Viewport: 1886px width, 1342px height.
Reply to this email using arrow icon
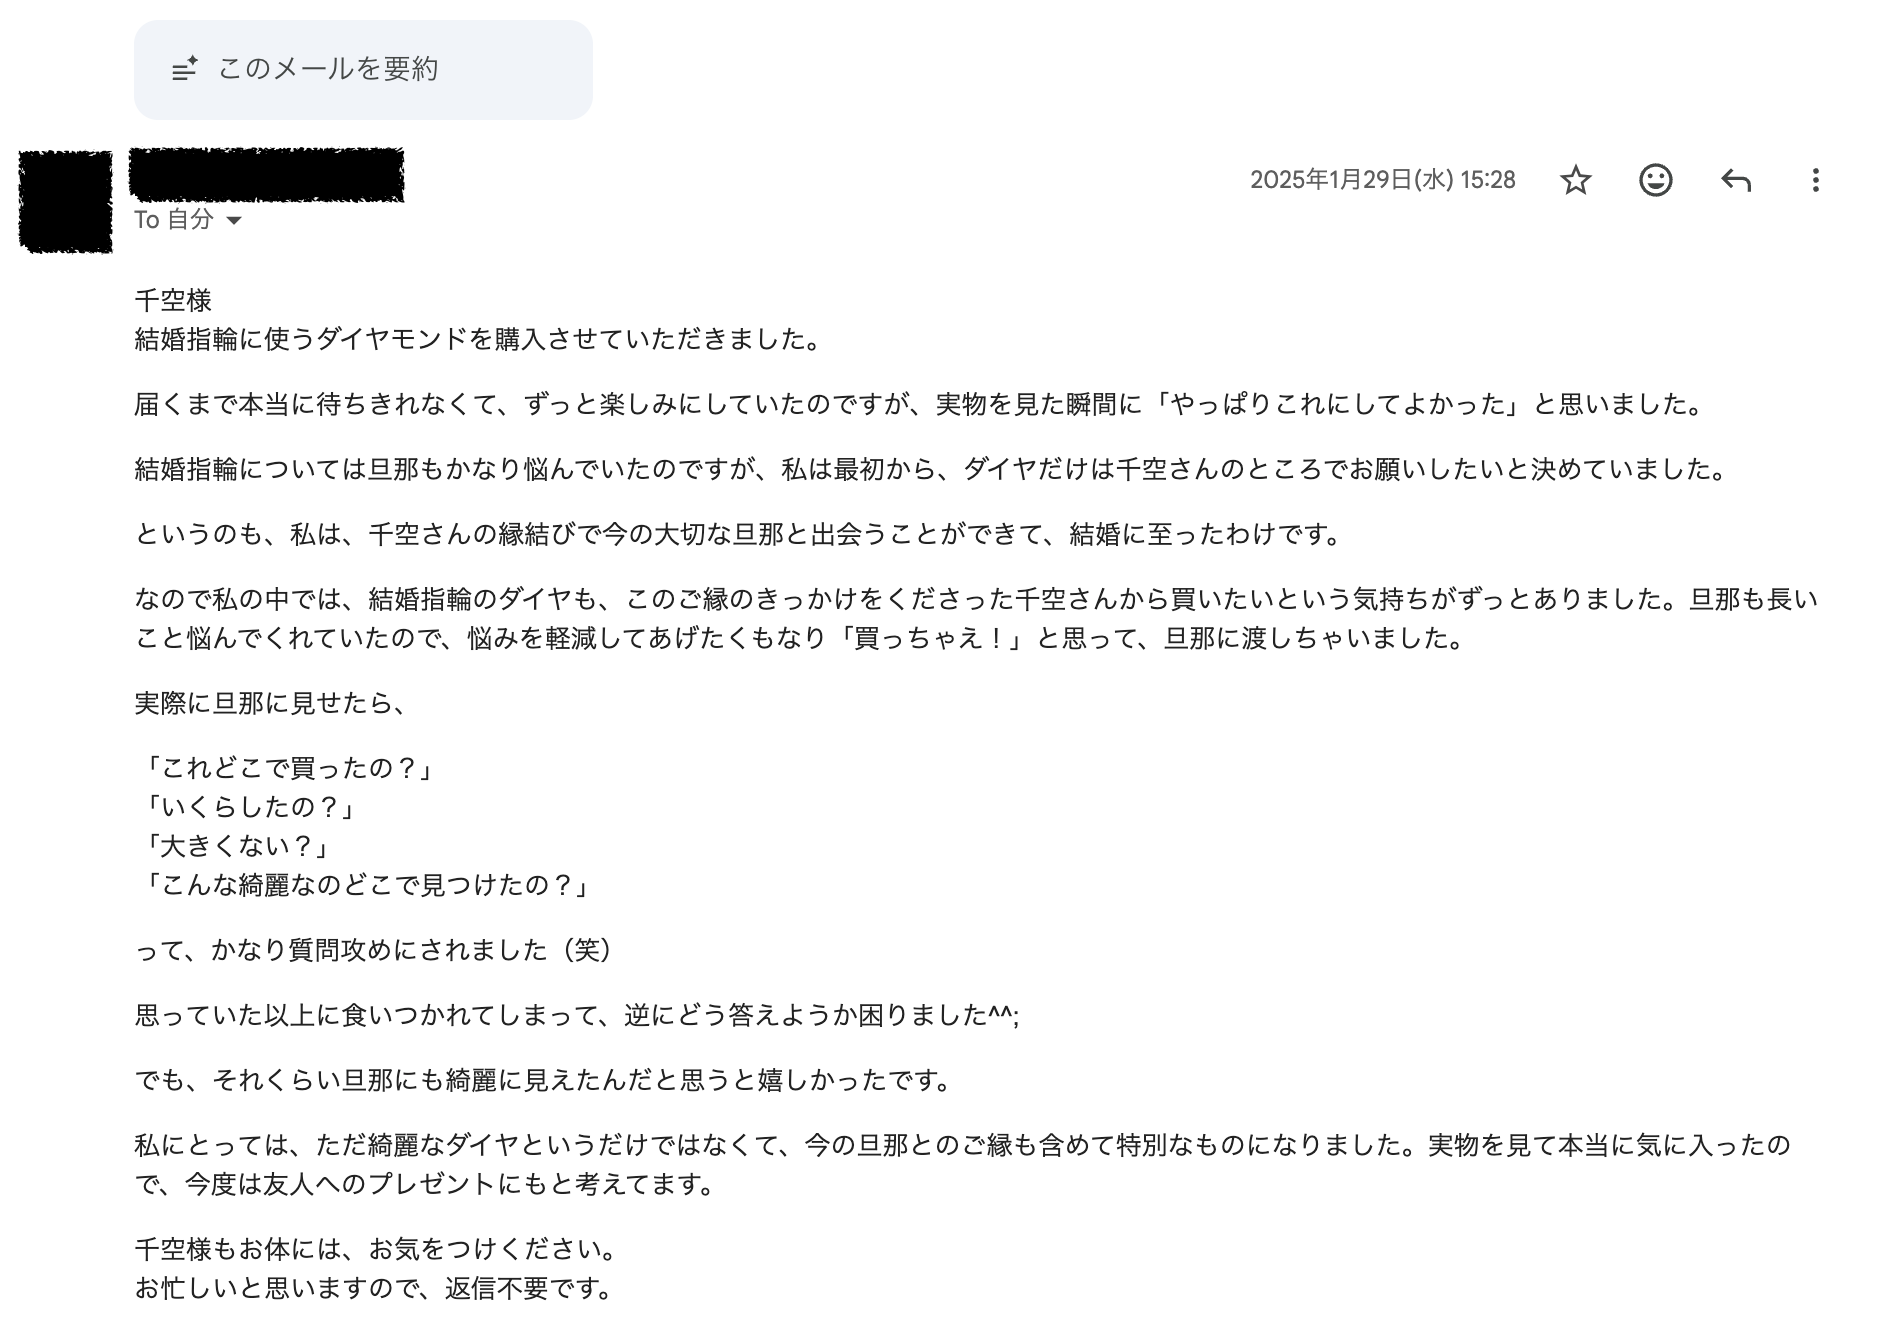coord(1736,180)
